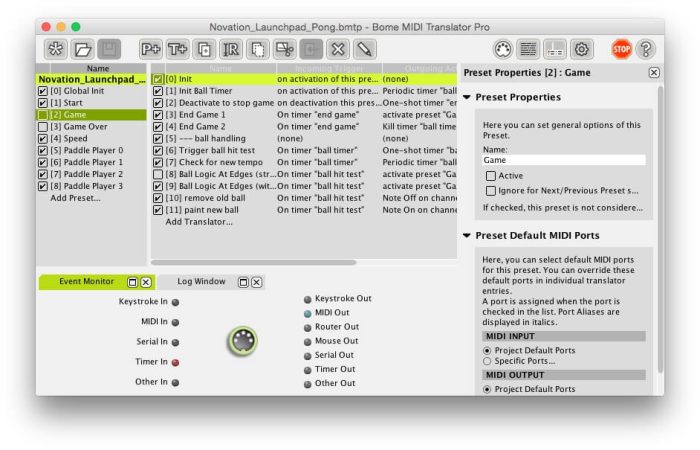This screenshot has width=700, height=450.
Task: Add a new translator with T+ icon
Action: pos(177,49)
